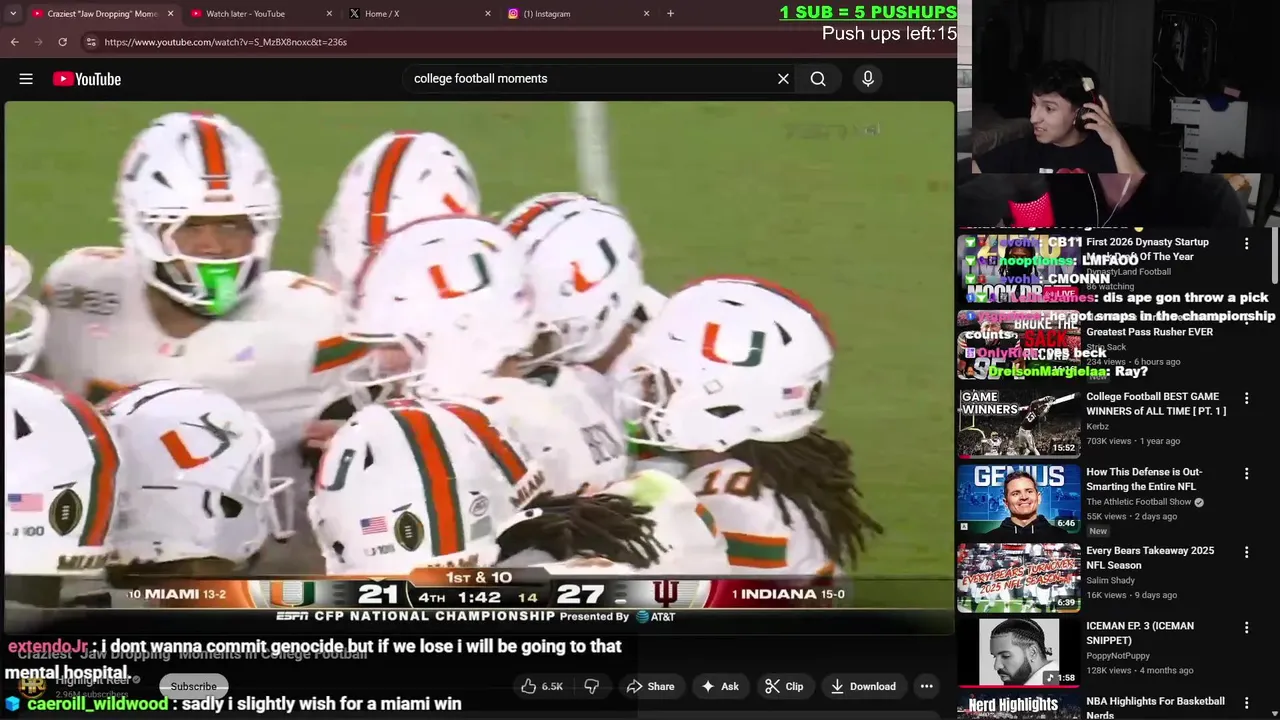Open options for Greatest Pass Rusher EVER
Image resolution: width=1280 pixels, height=720 pixels.
click(x=1246, y=320)
